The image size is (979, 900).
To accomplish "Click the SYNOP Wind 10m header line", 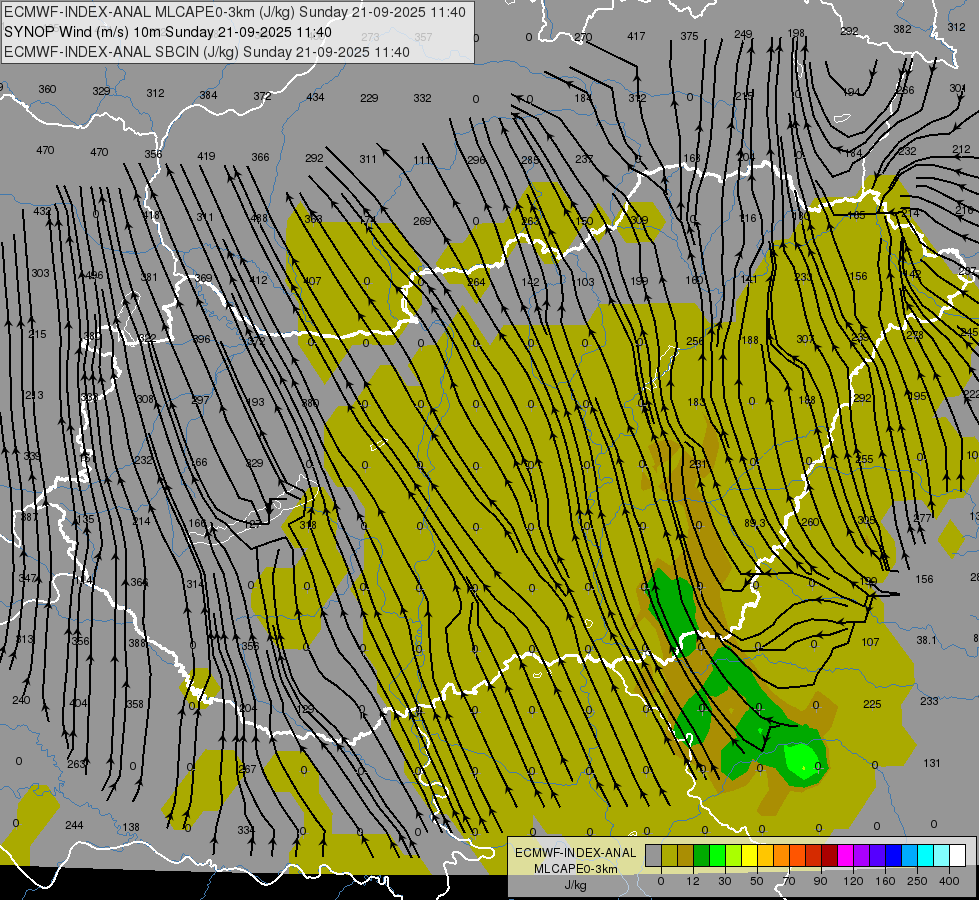I will [168, 32].
